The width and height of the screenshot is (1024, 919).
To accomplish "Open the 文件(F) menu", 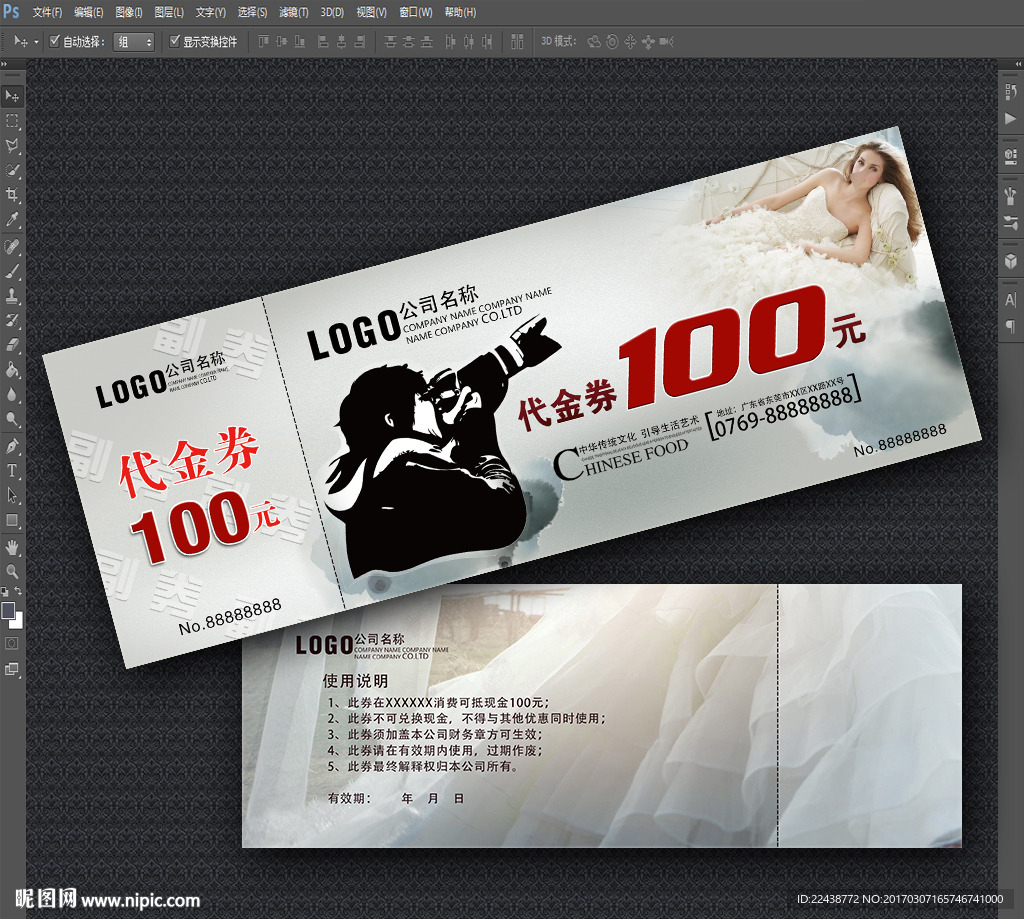I will pos(47,12).
